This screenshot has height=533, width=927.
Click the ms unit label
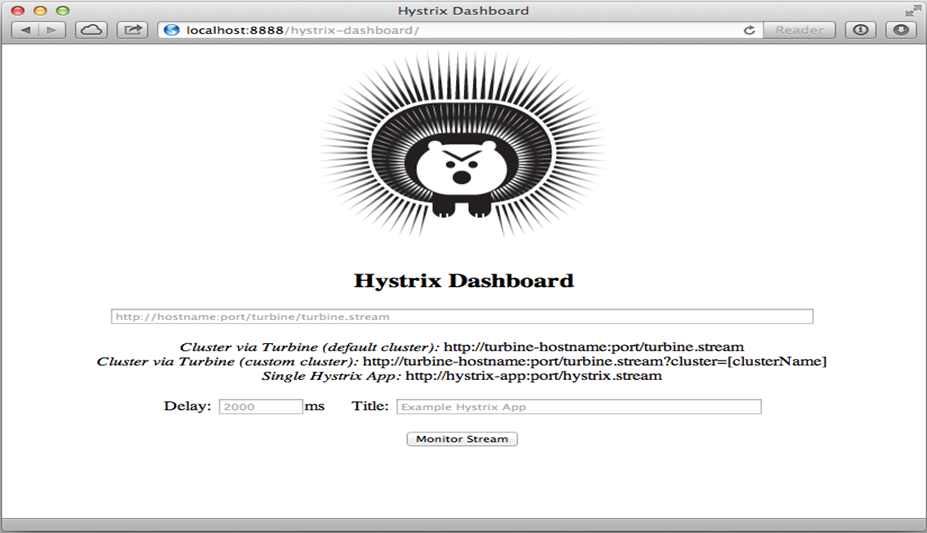[x=315, y=407]
